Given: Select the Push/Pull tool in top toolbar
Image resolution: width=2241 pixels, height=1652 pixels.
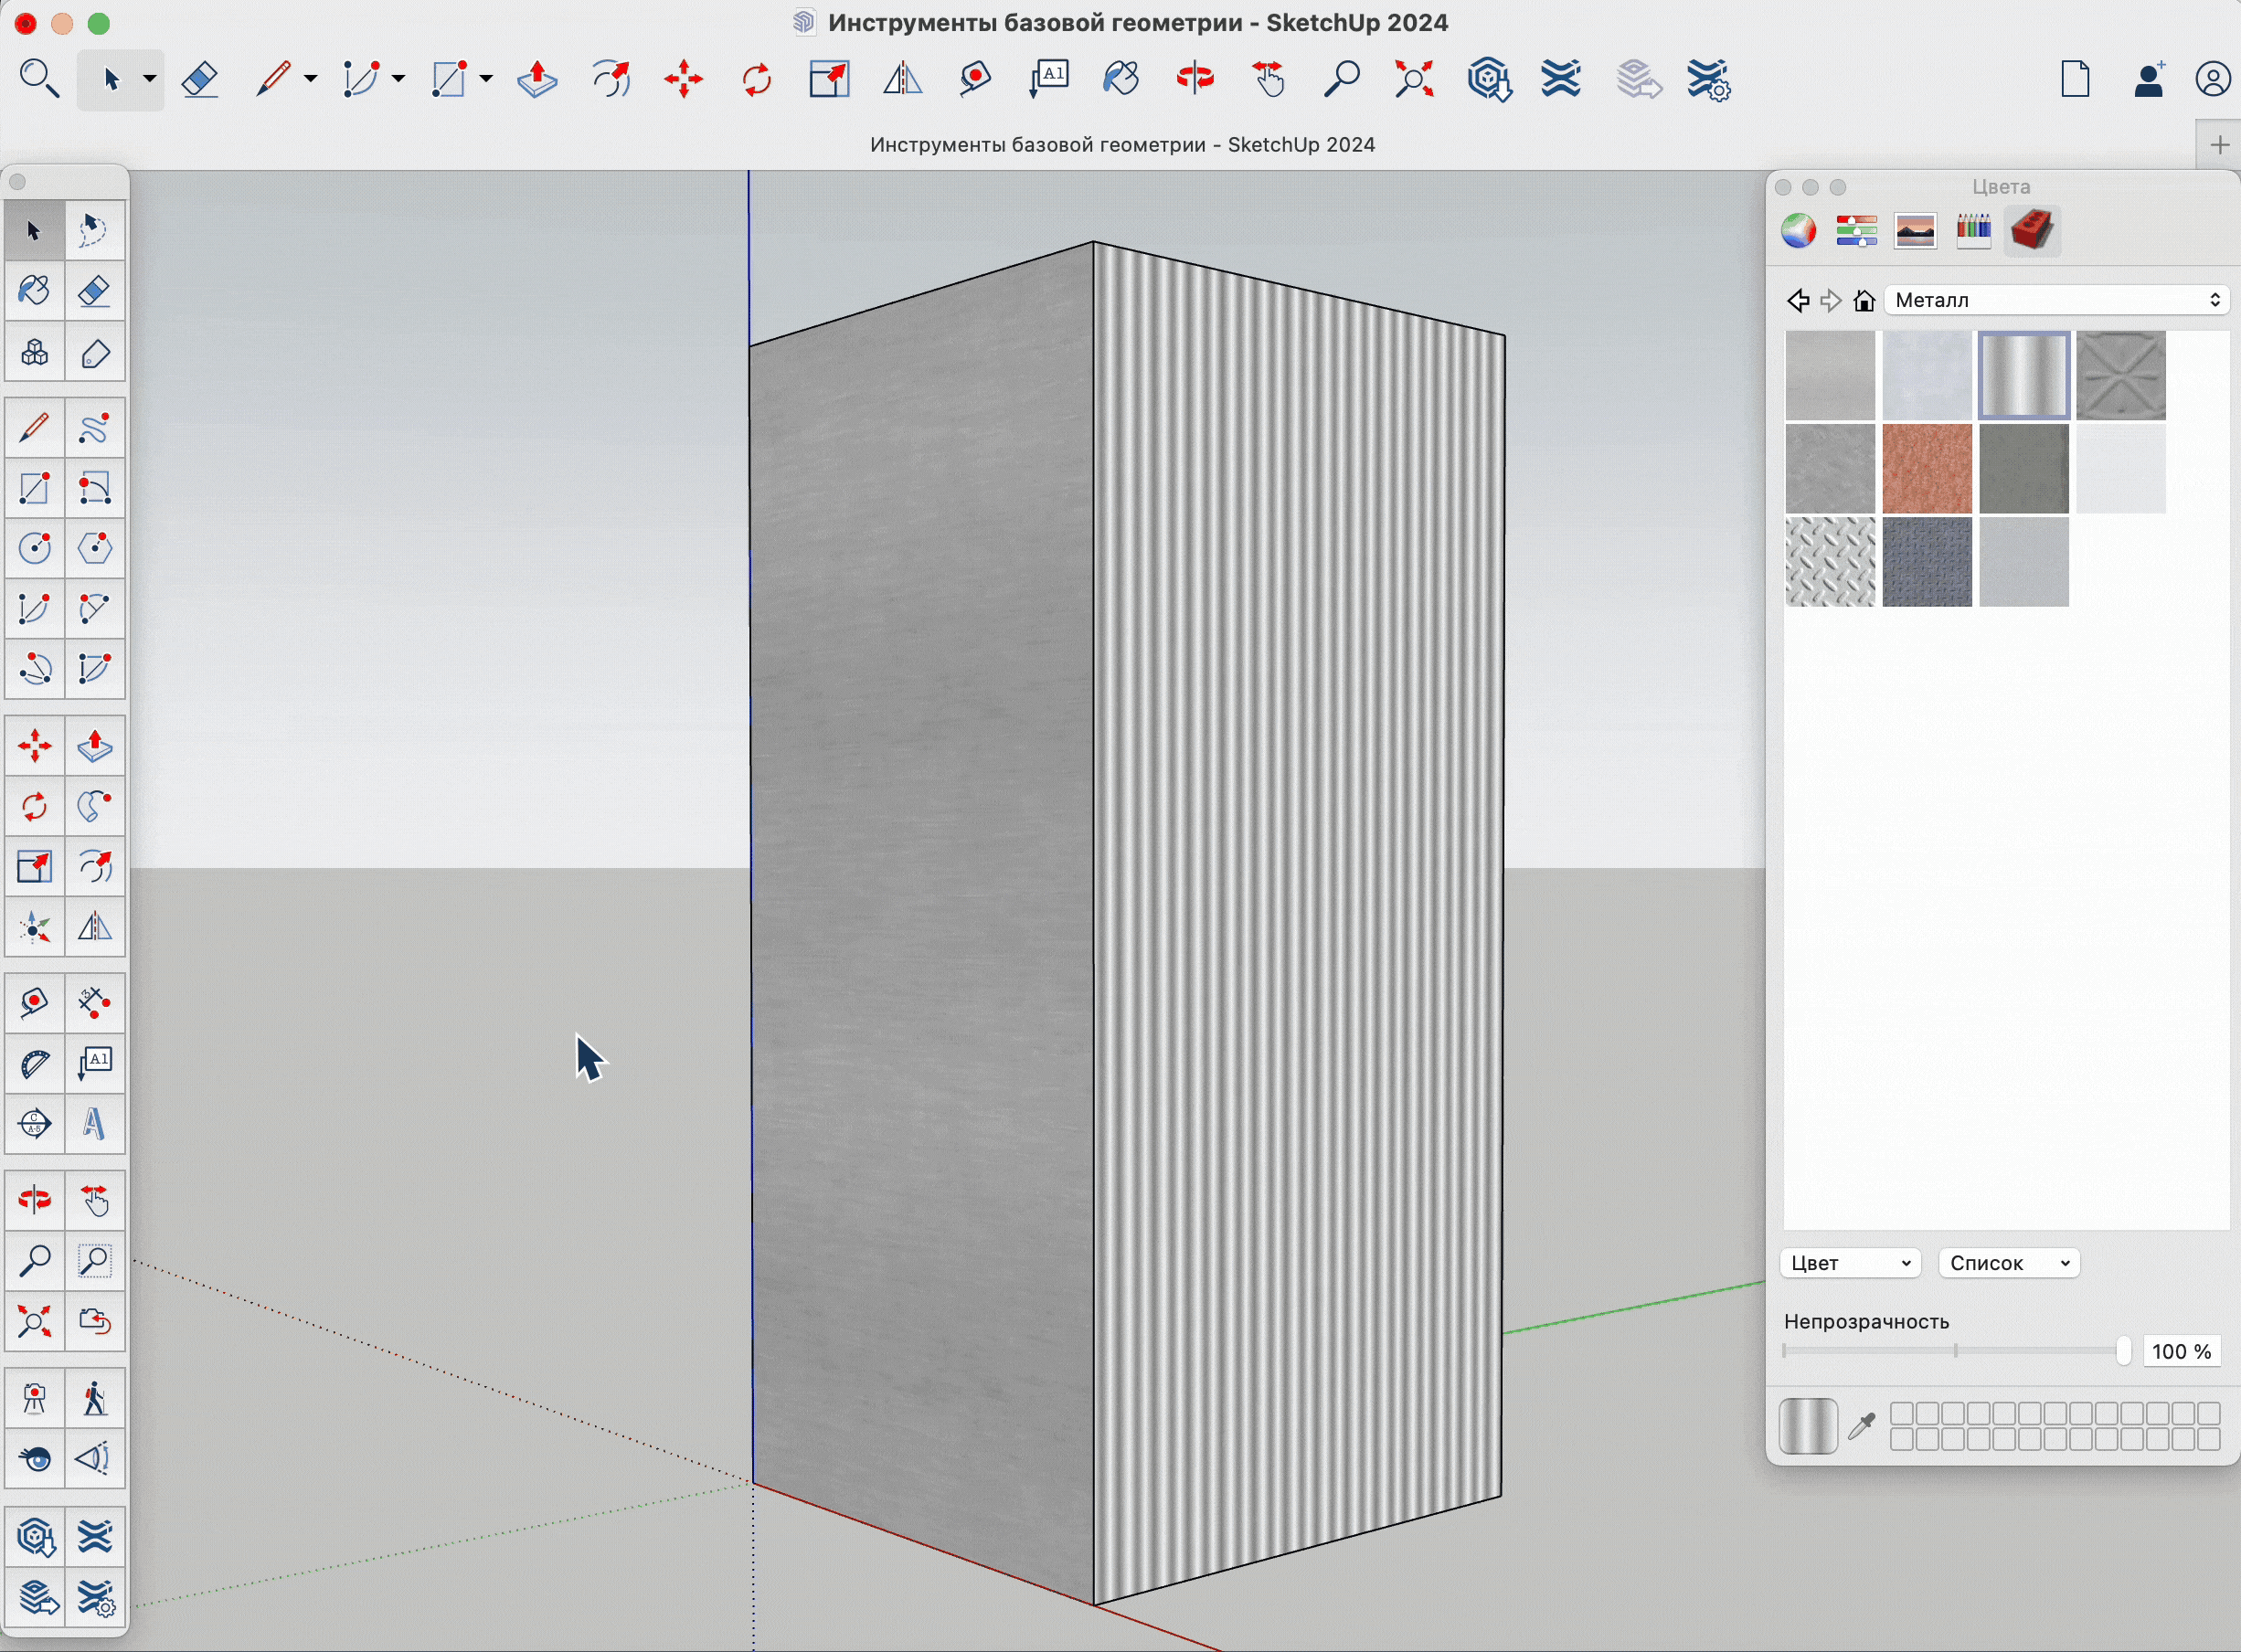Looking at the screenshot, I should 537,79.
